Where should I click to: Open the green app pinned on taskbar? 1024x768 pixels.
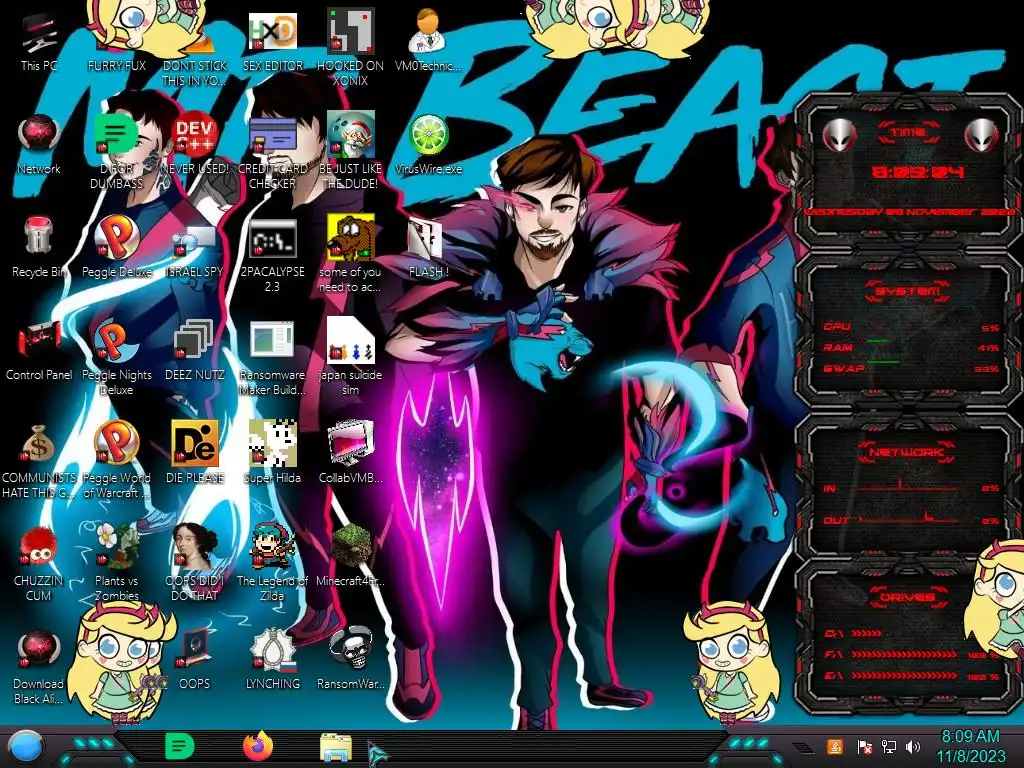click(180, 746)
